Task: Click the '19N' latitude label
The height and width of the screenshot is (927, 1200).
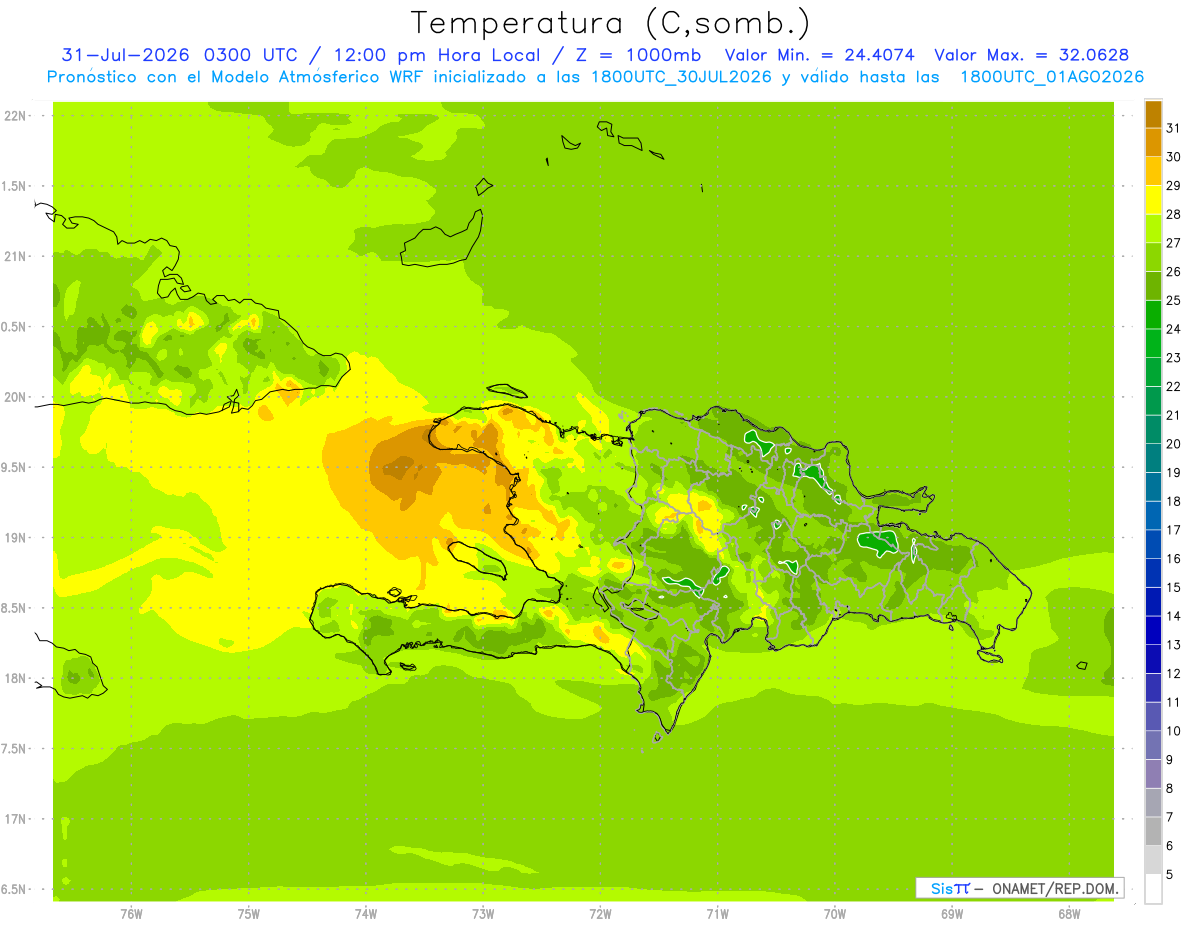Action: click(x=15, y=538)
